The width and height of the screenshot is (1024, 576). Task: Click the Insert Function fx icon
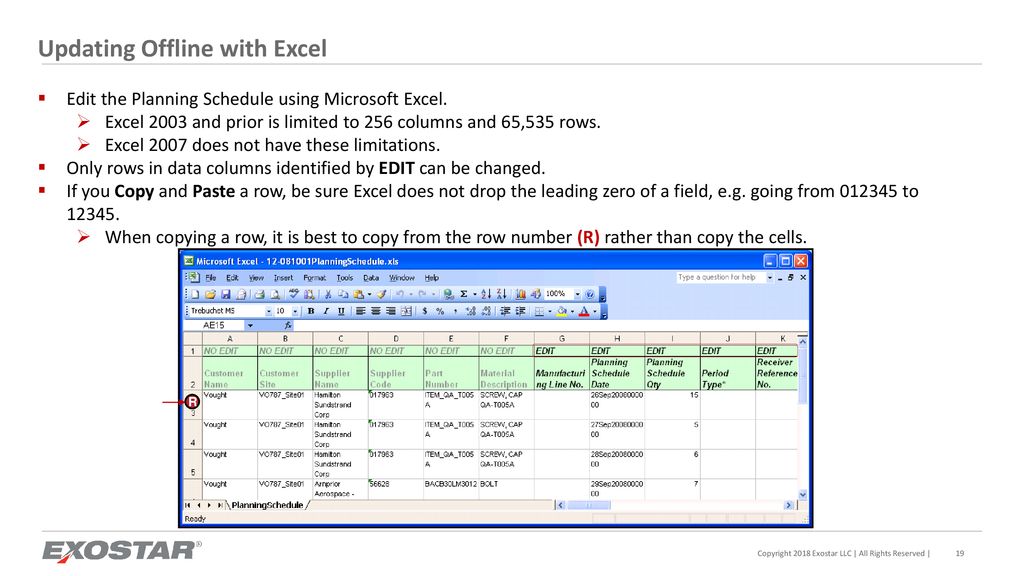coord(288,325)
